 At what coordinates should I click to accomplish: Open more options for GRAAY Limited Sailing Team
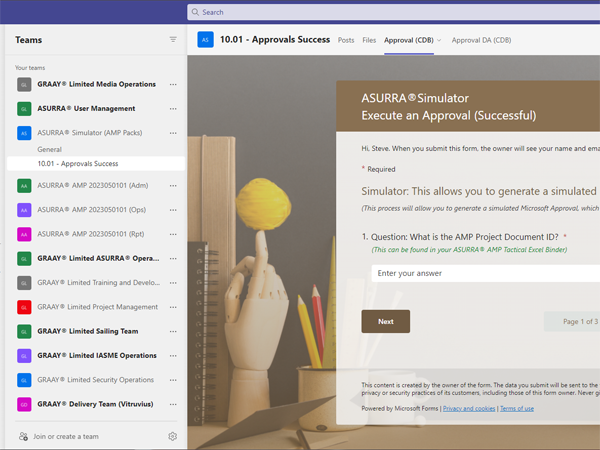173,331
